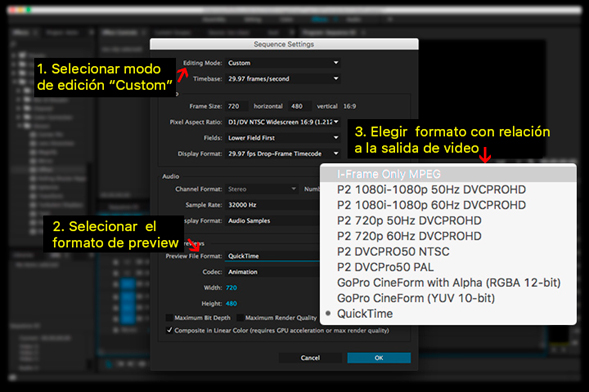Image resolution: width=589 pixels, height=392 pixels.
Task: Open the video Display Format timecode dropdown
Action: [283, 154]
